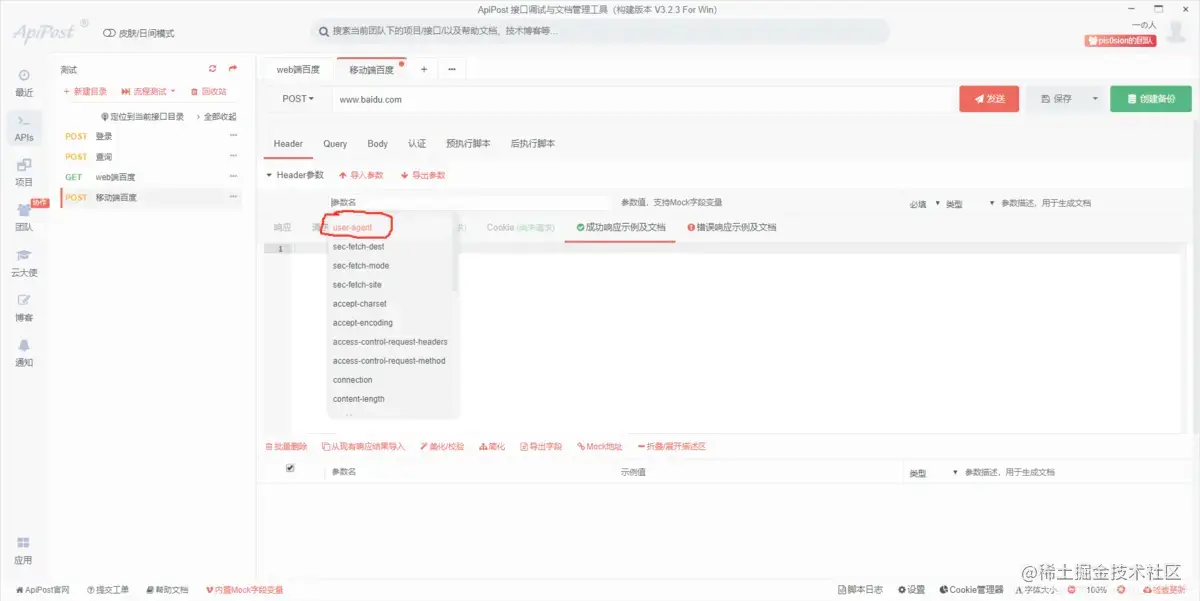Click 全部收起 to collapse all
Image resolution: width=1200 pixels, height=601 pixels.
(x=216, y=116)
